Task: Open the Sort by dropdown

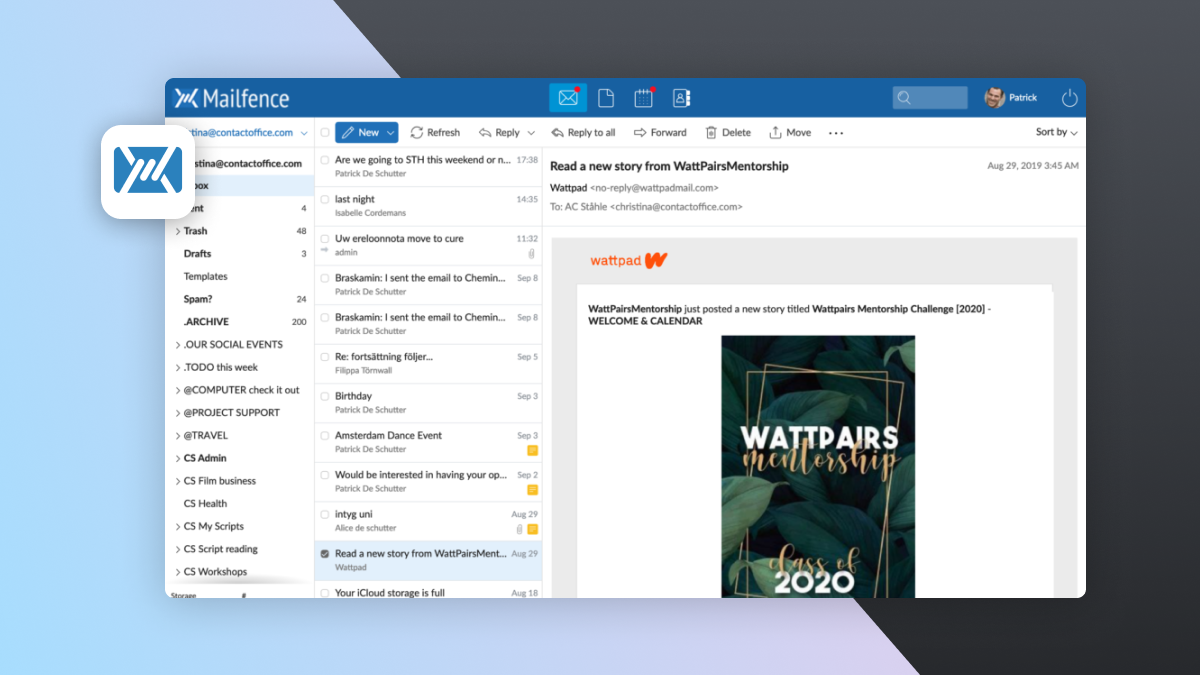Action: [1057, 132]
